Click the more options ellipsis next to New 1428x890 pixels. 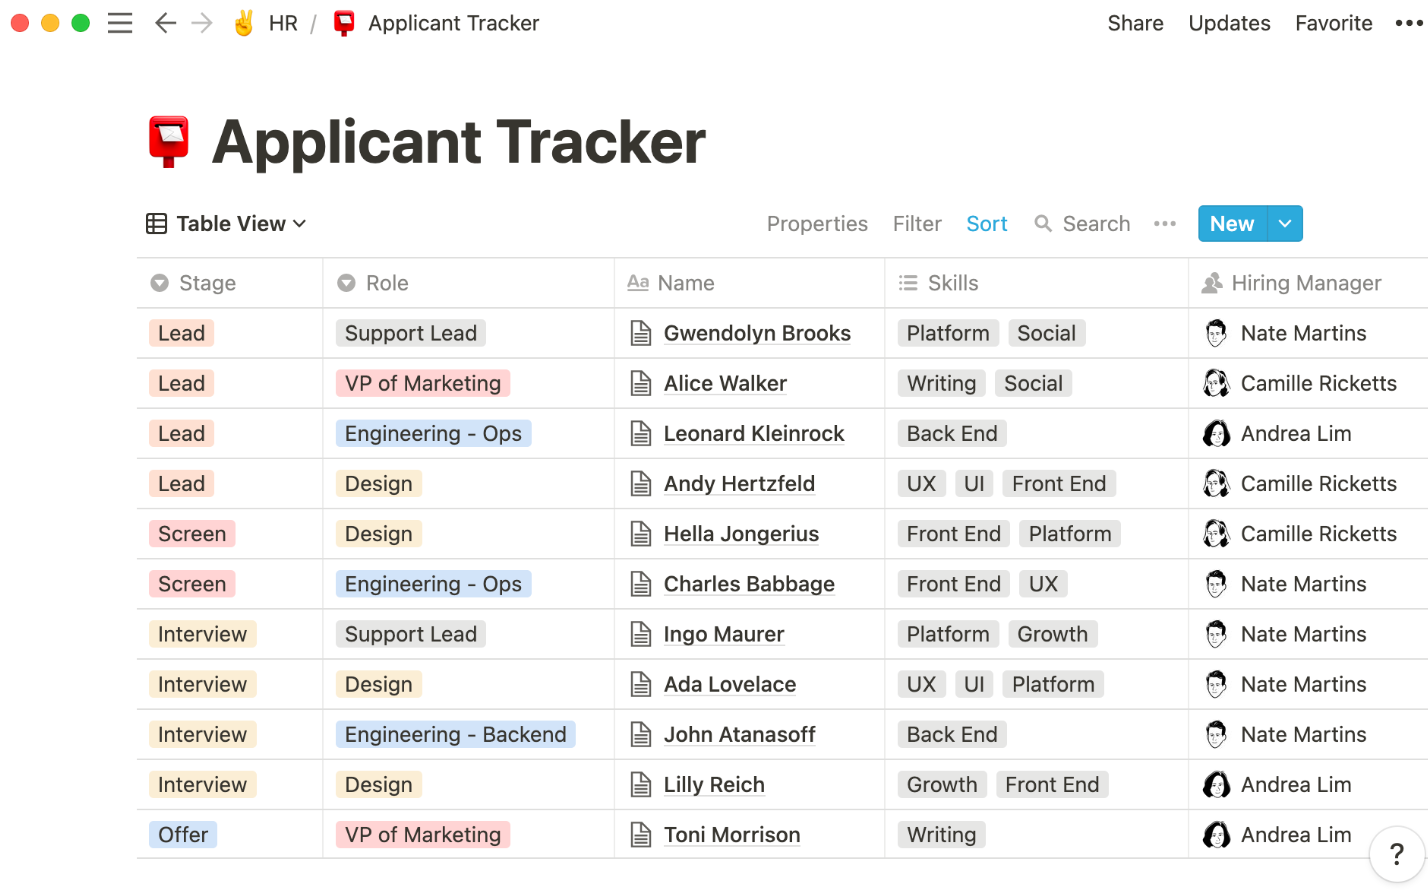(x=1164, y=224)
